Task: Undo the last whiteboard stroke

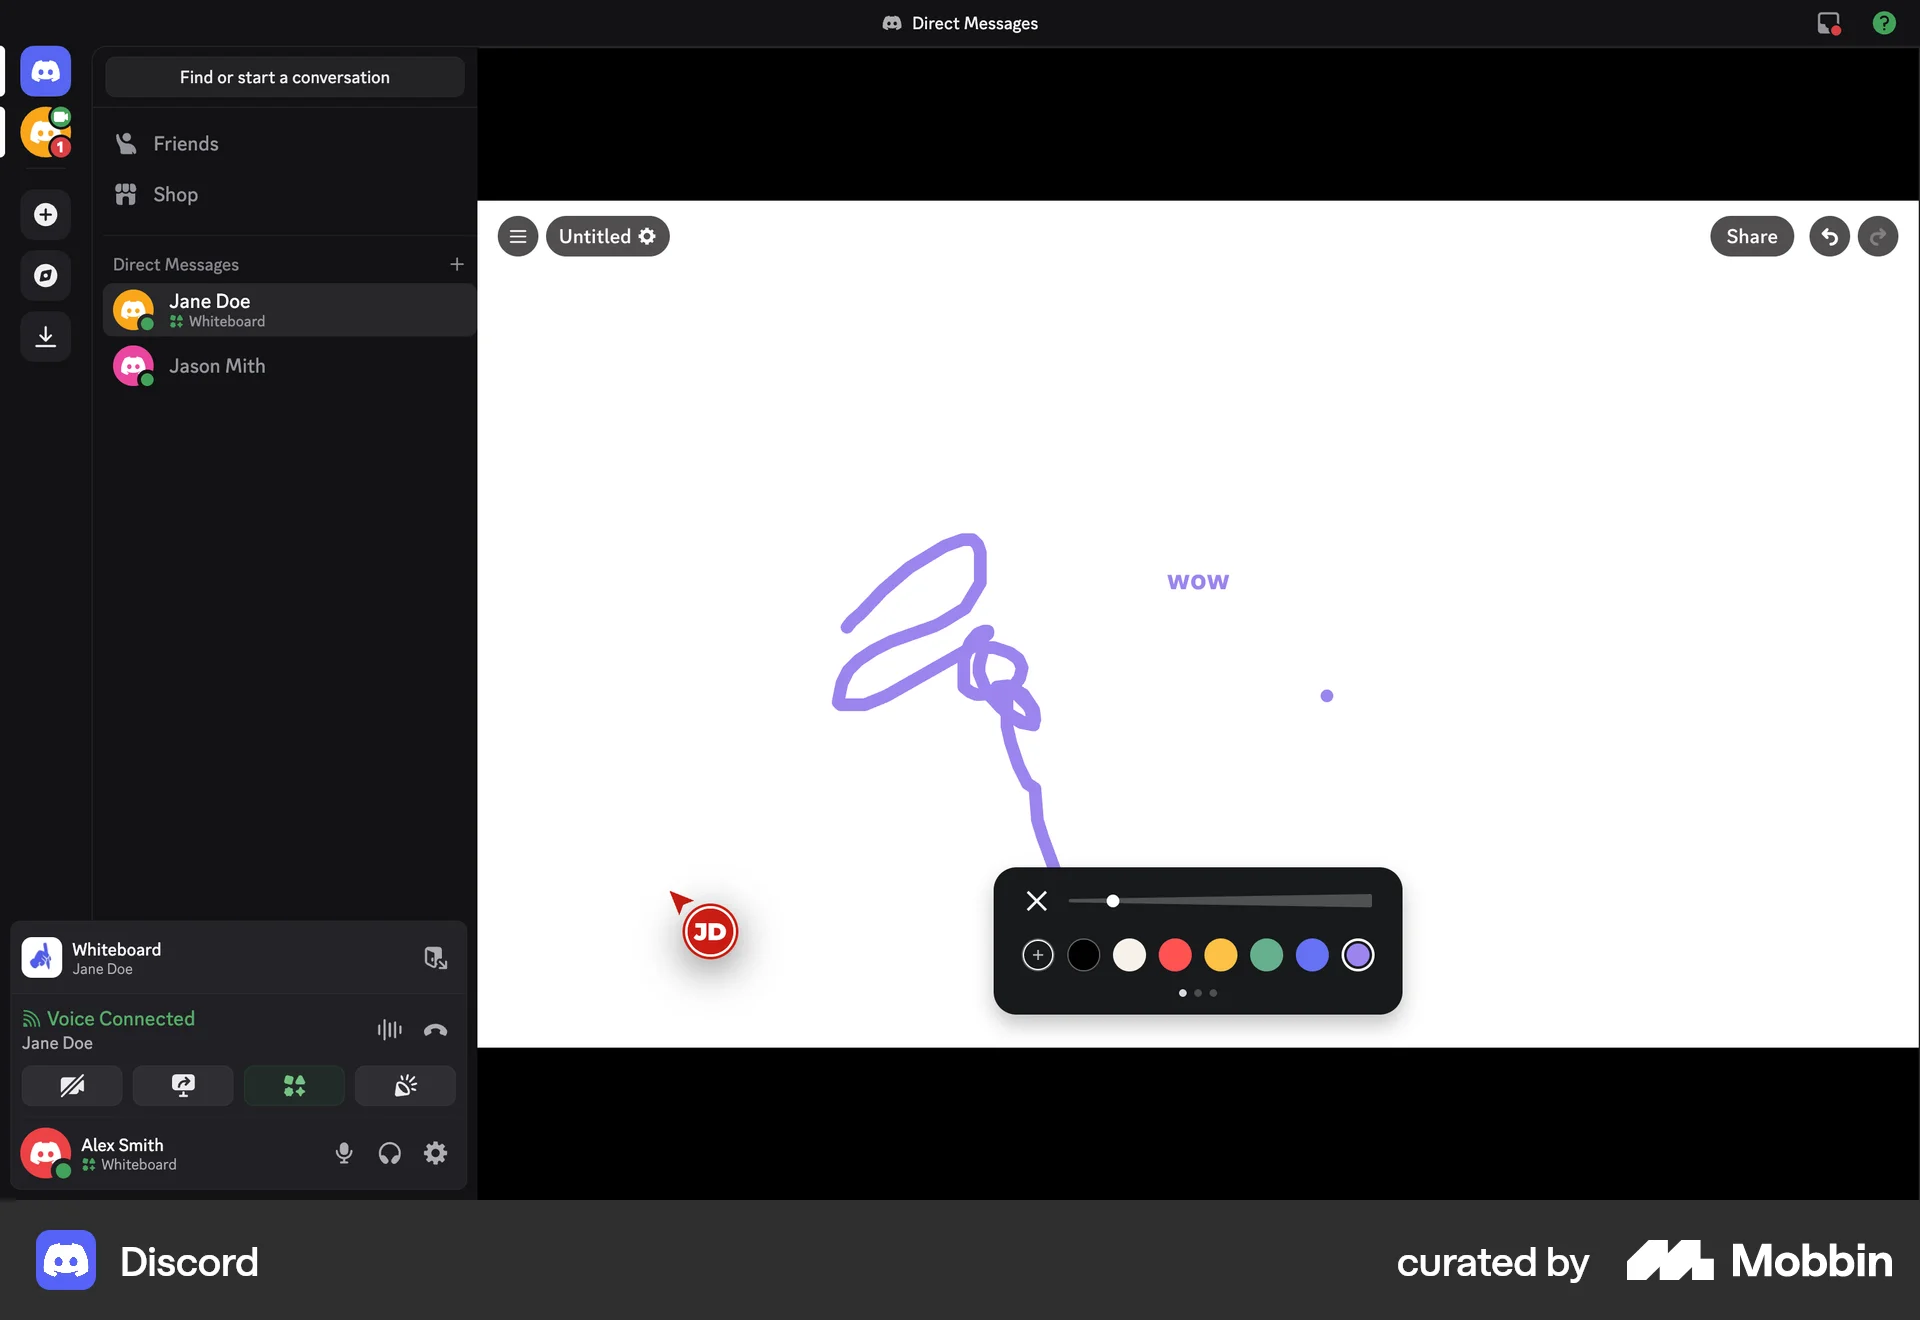Action: click(x=1829, y=236)
